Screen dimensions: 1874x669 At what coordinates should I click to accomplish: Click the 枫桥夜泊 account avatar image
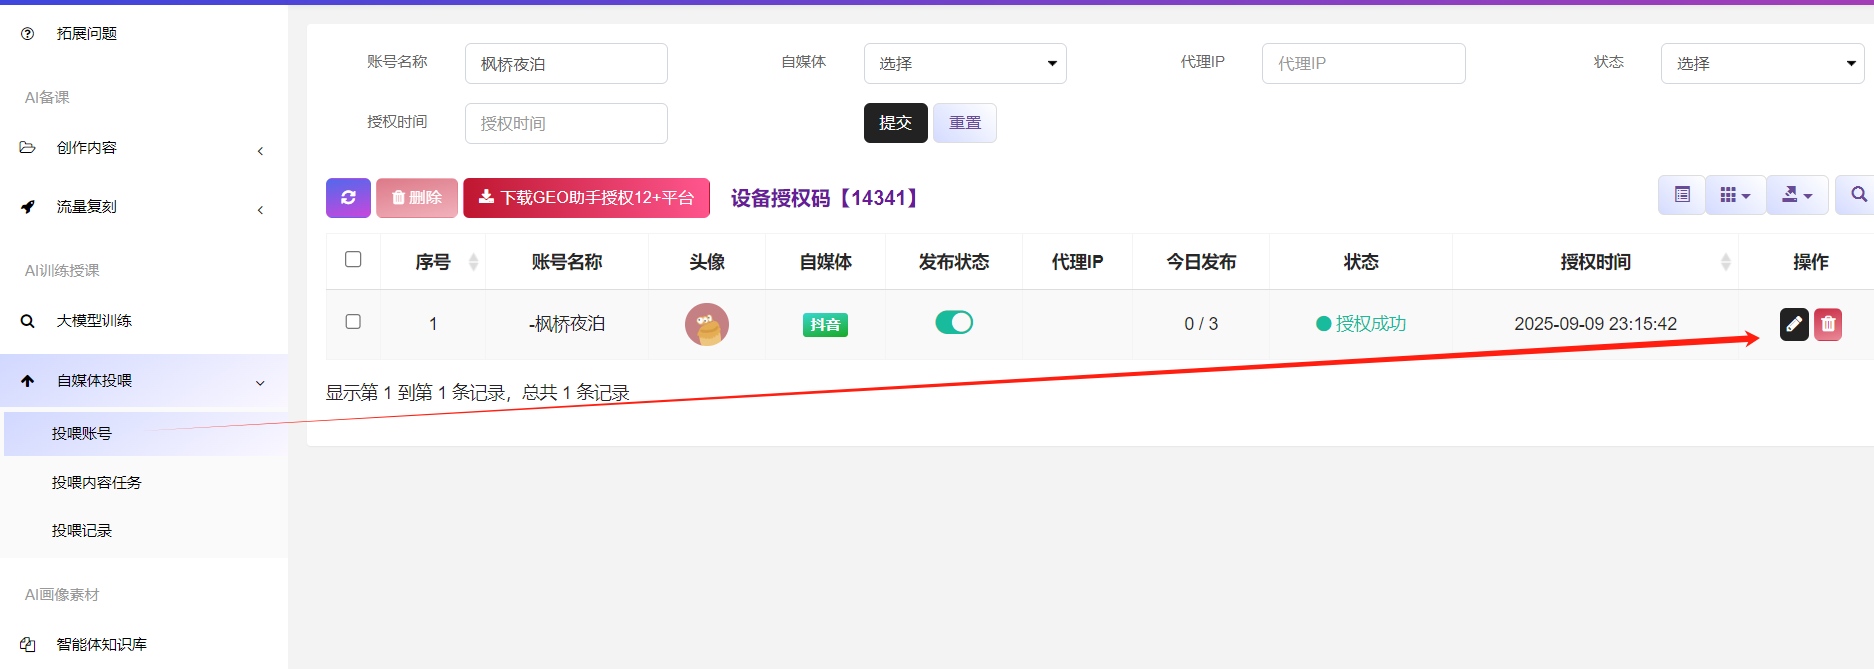(x=707, y=324)
